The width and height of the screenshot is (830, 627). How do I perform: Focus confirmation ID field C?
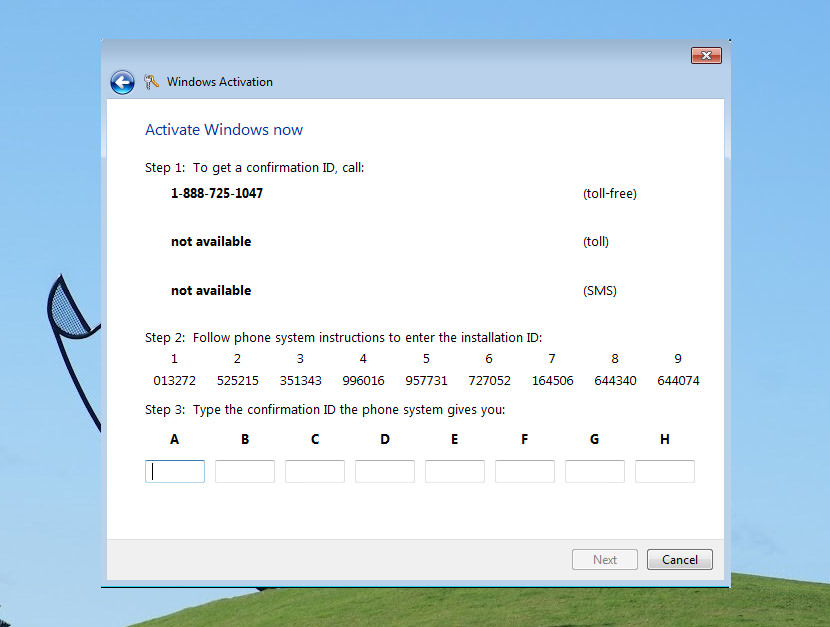315,471
